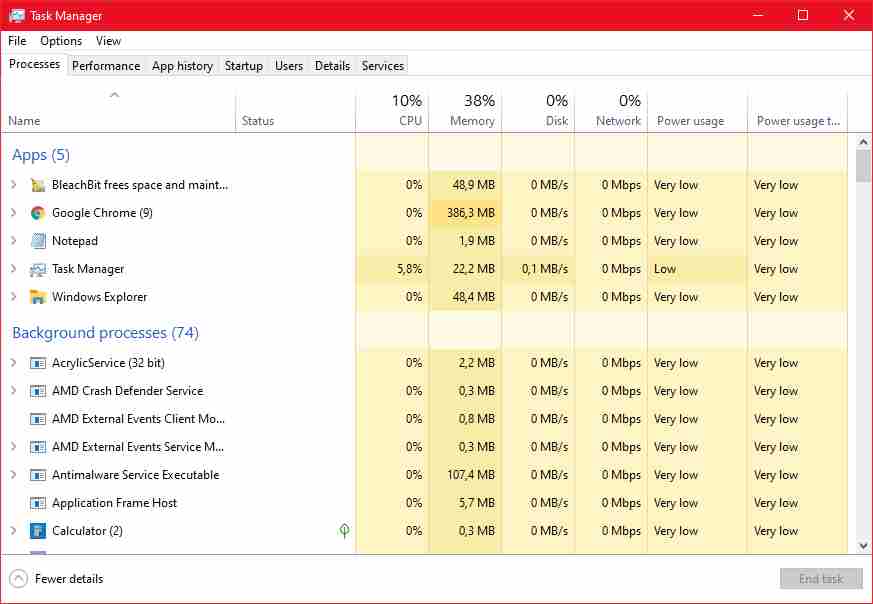Expand the Windows Explorer entry

click(14, 297)
